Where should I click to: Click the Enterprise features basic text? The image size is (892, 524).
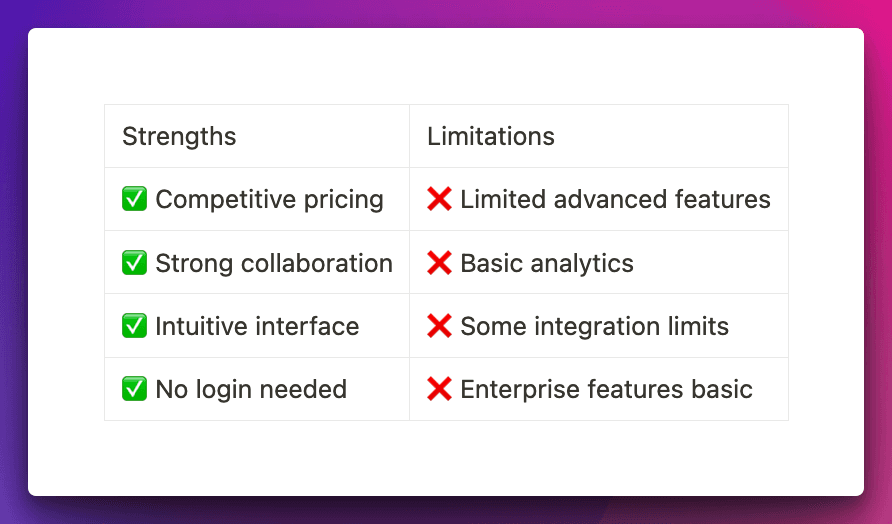pyautogui.click(x=606, y=389)
